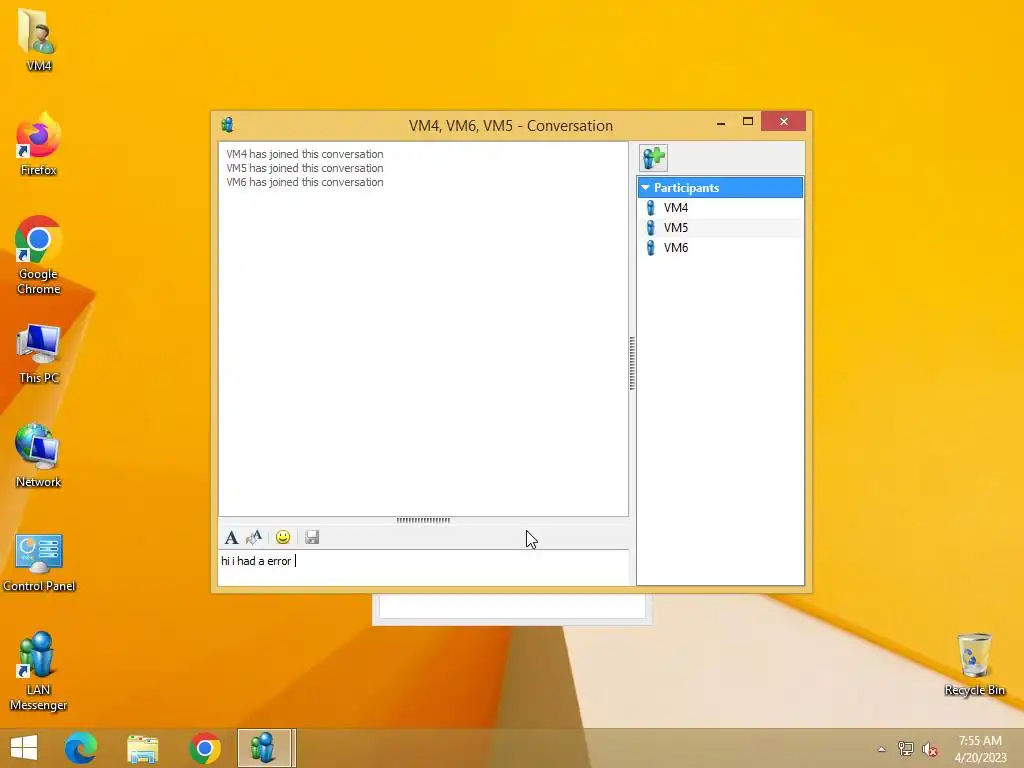Open File Explorer from the taskbar
The image size is (1024, 768).
[143, 748]
